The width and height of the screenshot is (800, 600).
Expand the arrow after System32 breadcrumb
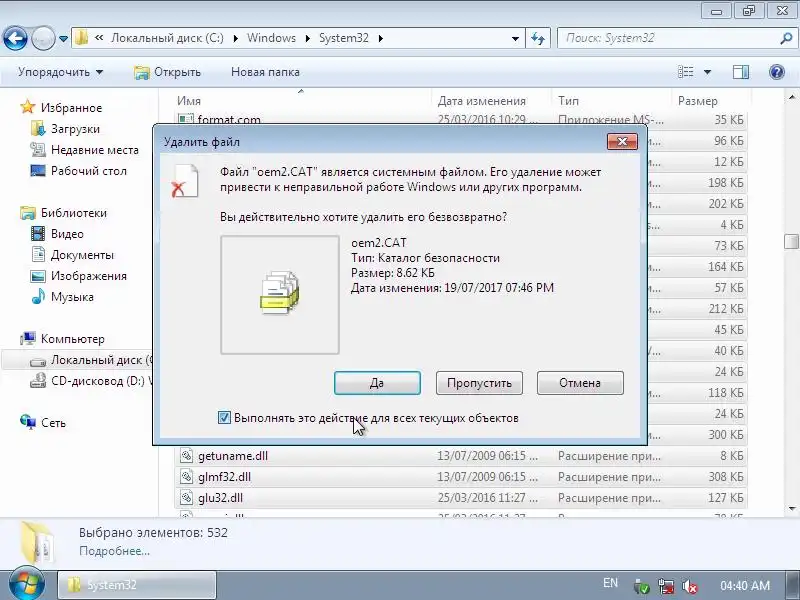pyautogui.click(x=381, y=38)
